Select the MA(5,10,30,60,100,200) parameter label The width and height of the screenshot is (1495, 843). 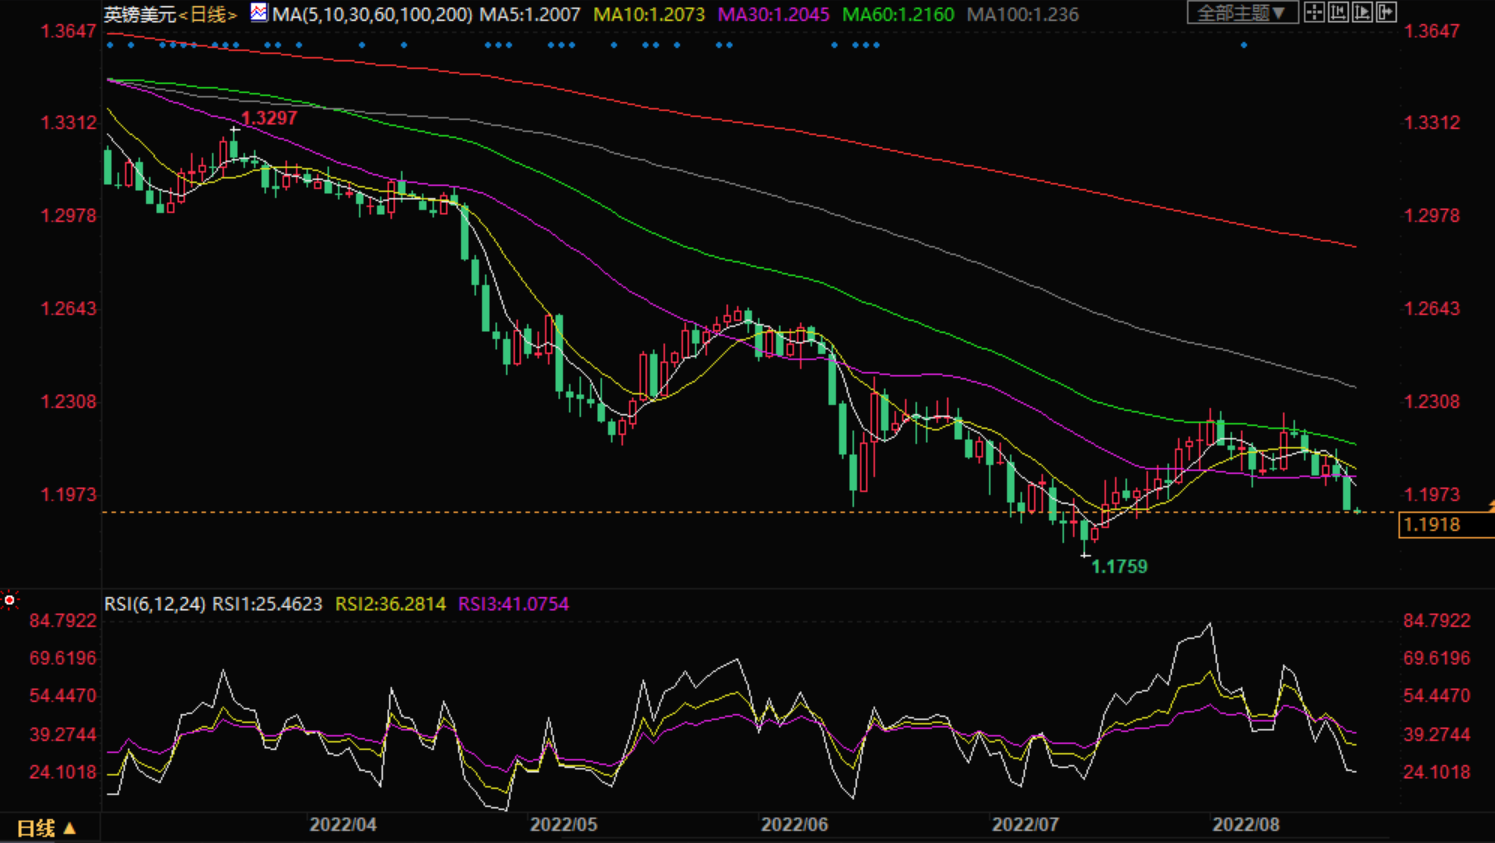pos(372,15)
